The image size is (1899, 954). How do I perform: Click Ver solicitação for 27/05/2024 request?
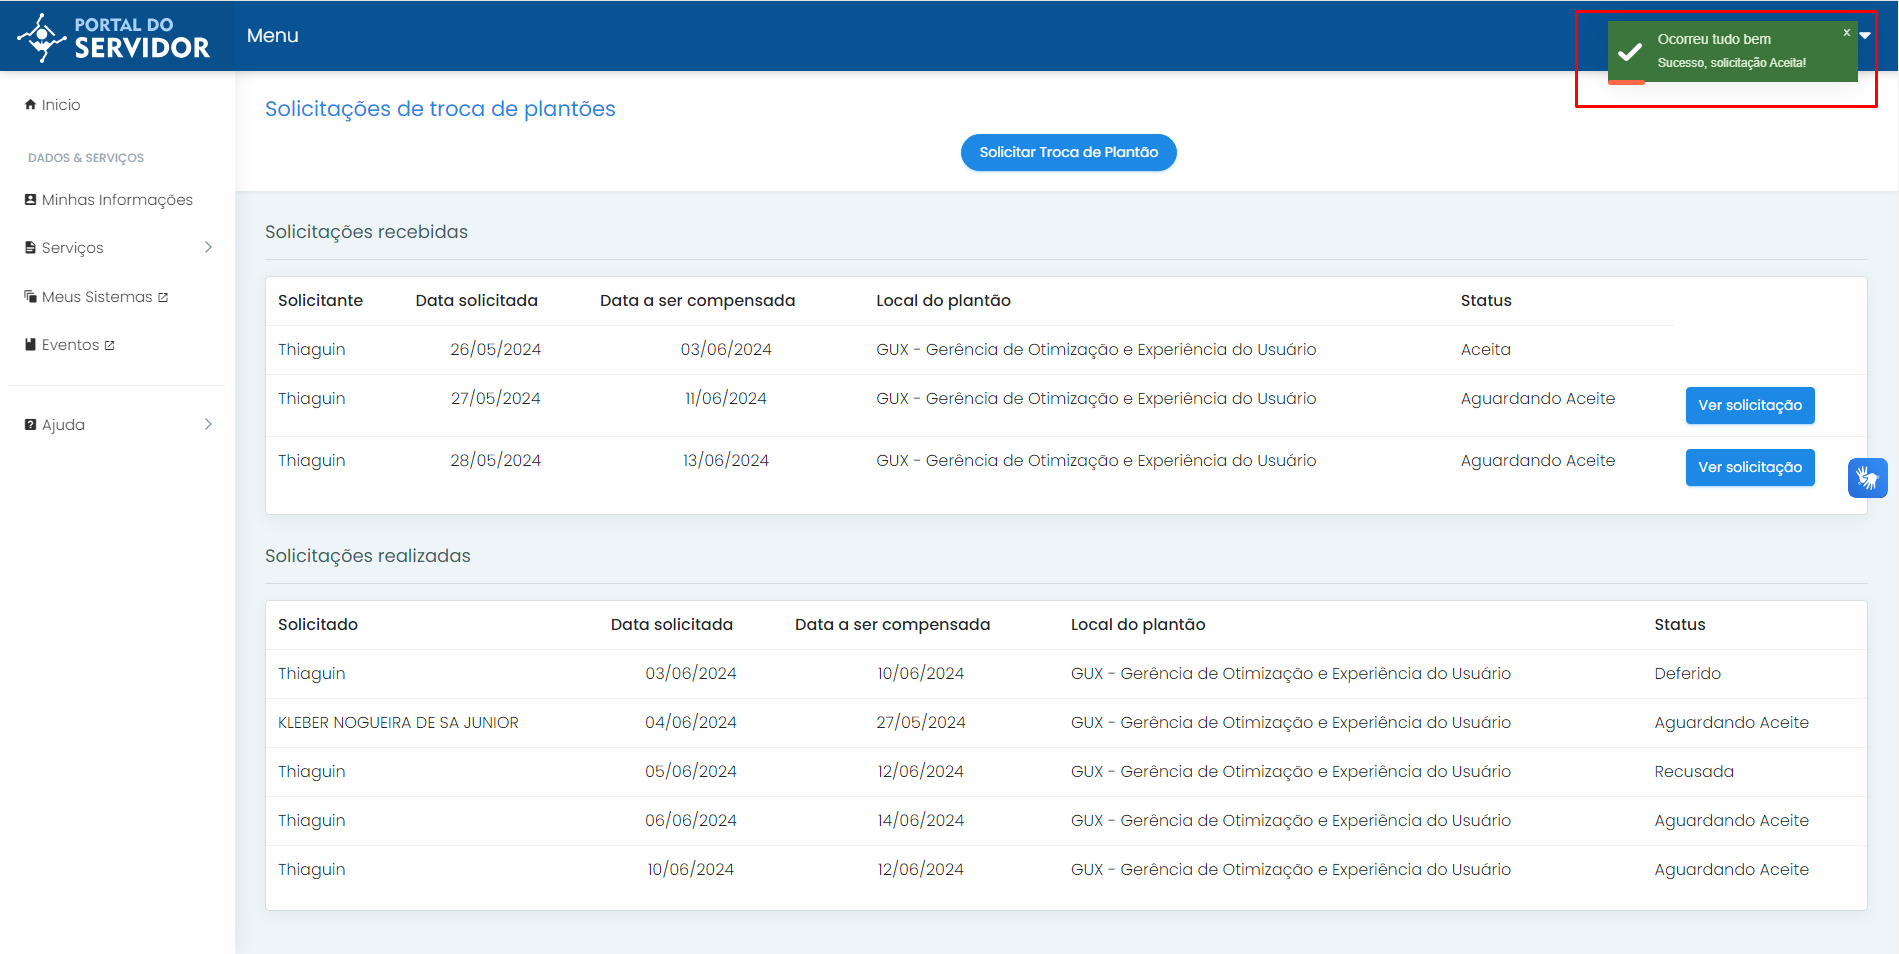(x=1749, y=405)
